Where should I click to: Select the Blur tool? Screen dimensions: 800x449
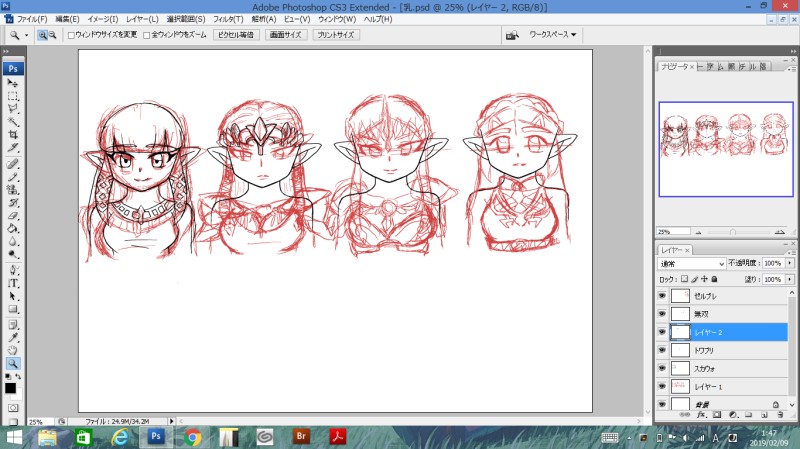13,241
